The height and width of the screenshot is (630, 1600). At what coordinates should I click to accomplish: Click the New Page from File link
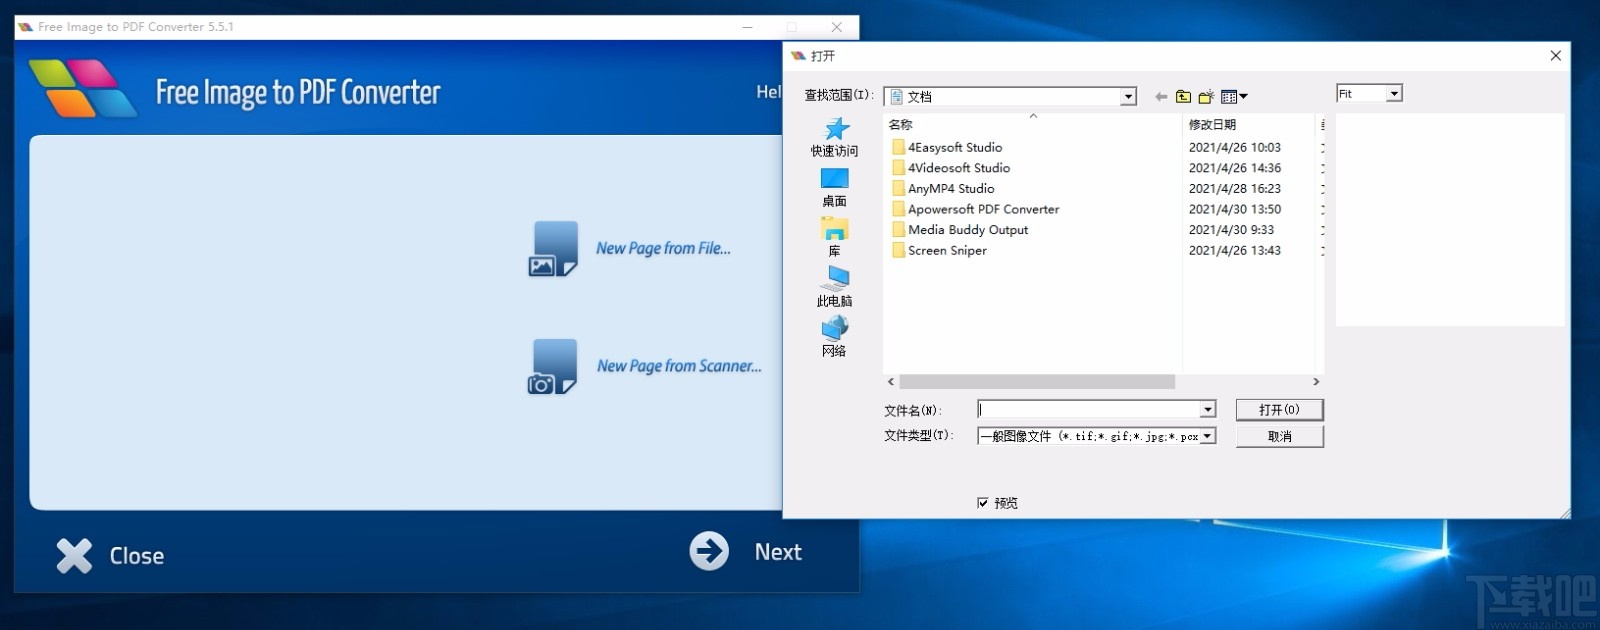click(x=663, y=249)
